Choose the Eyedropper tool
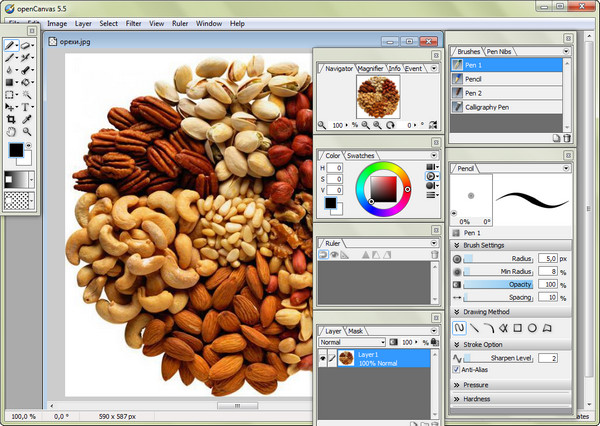This screenshot has height=426, width=600. point(28,119)
